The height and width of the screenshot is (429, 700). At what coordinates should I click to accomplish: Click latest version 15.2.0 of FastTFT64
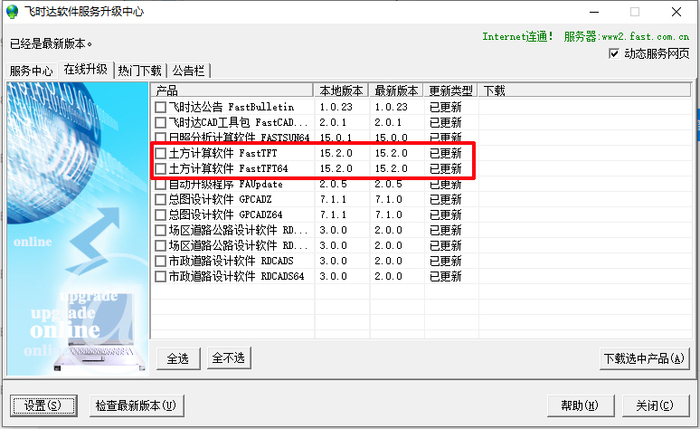pos(391,169)
